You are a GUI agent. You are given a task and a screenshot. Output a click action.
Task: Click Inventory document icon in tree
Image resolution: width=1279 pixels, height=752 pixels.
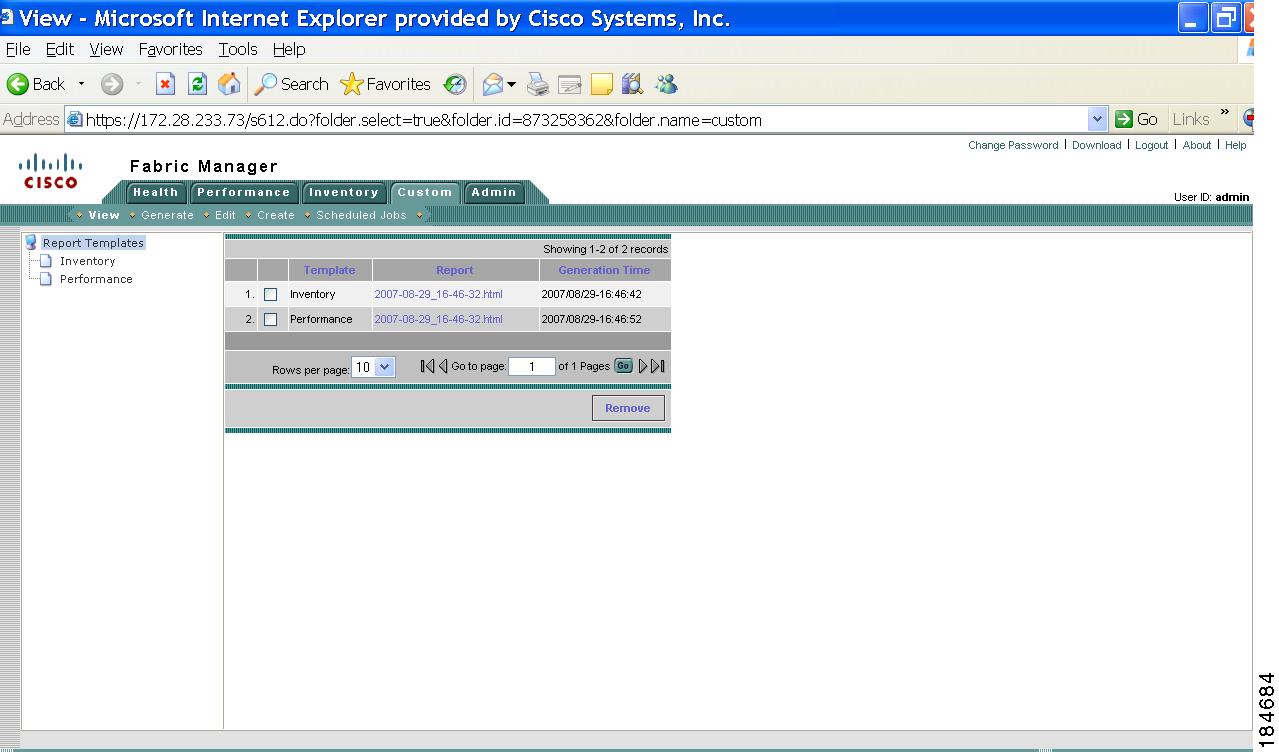pyautogui.click(x=45, y=261)
